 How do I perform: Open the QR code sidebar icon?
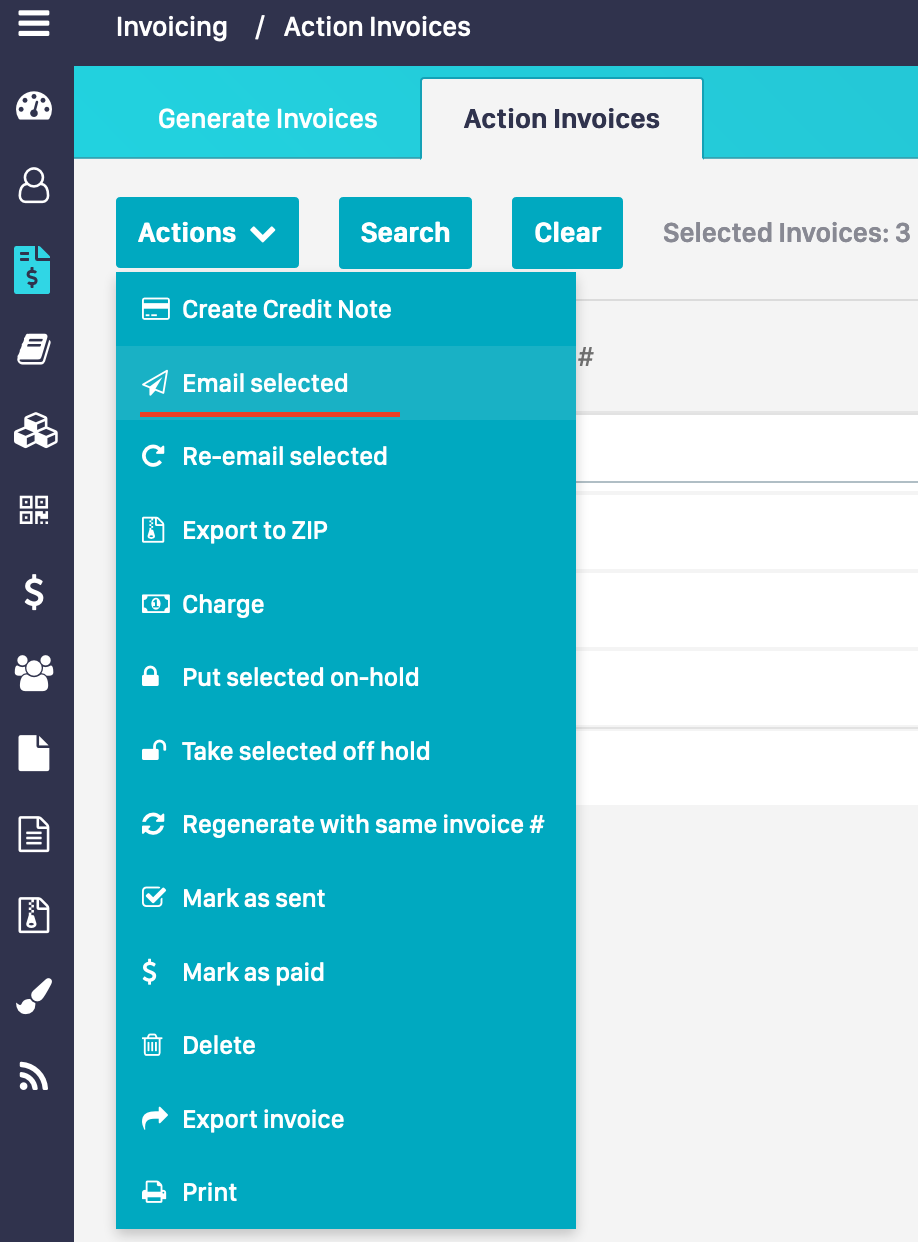pos(34,511)
